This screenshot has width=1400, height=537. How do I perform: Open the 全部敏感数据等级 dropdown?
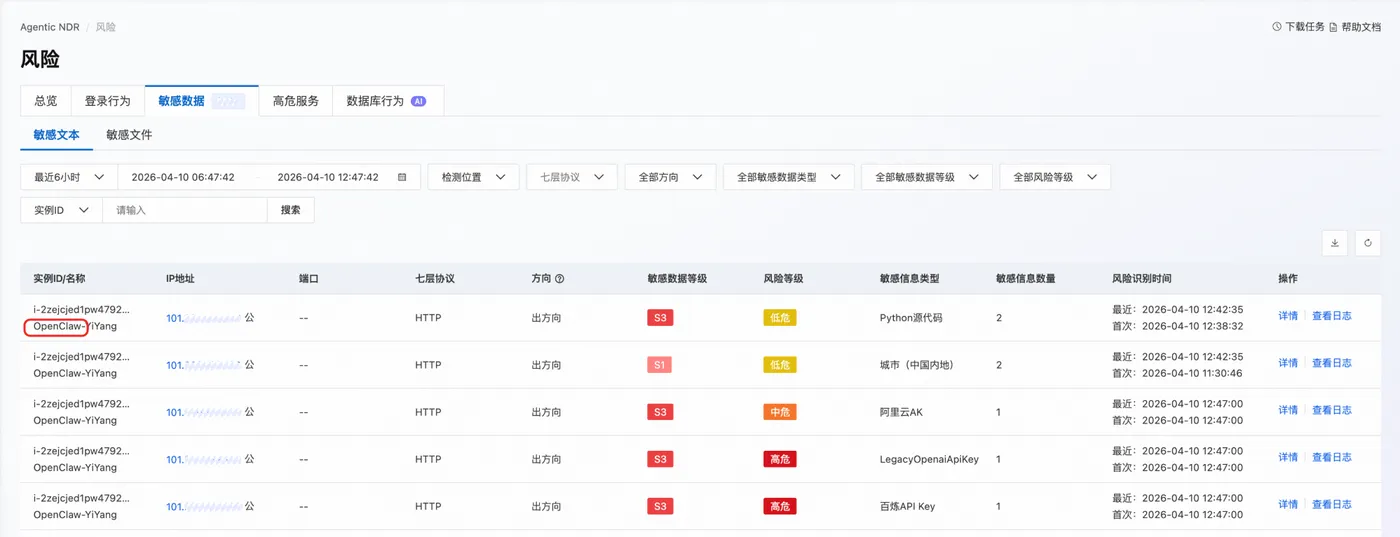pos(926,177)
